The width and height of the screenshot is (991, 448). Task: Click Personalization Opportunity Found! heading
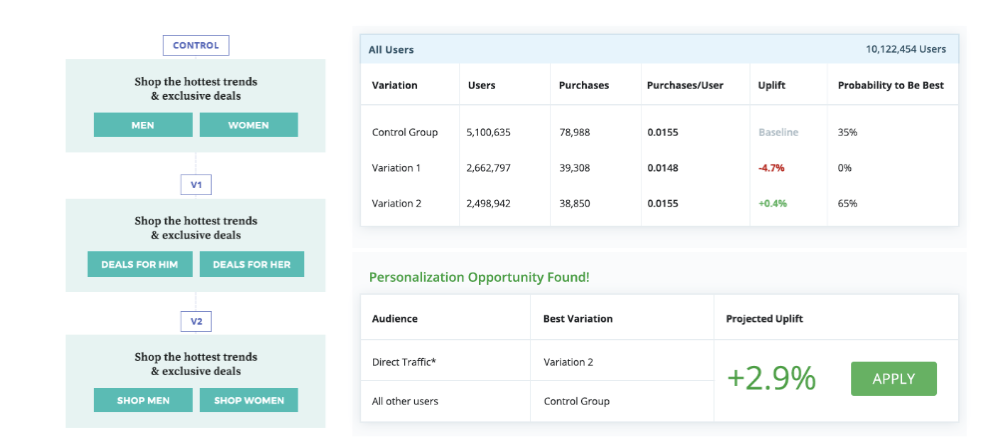[479, 277]
